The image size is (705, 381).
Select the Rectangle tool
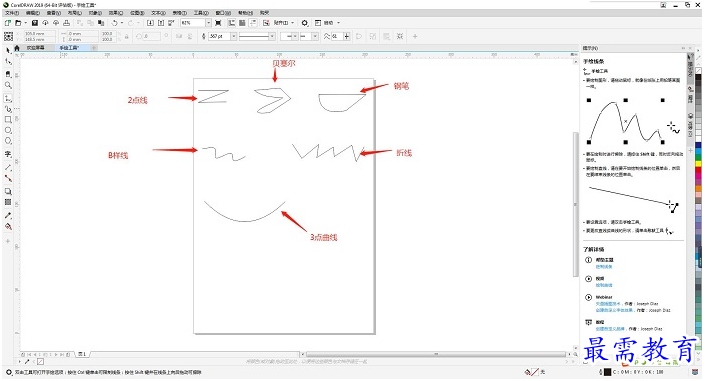pyautogui.click(x=8, y=120)
